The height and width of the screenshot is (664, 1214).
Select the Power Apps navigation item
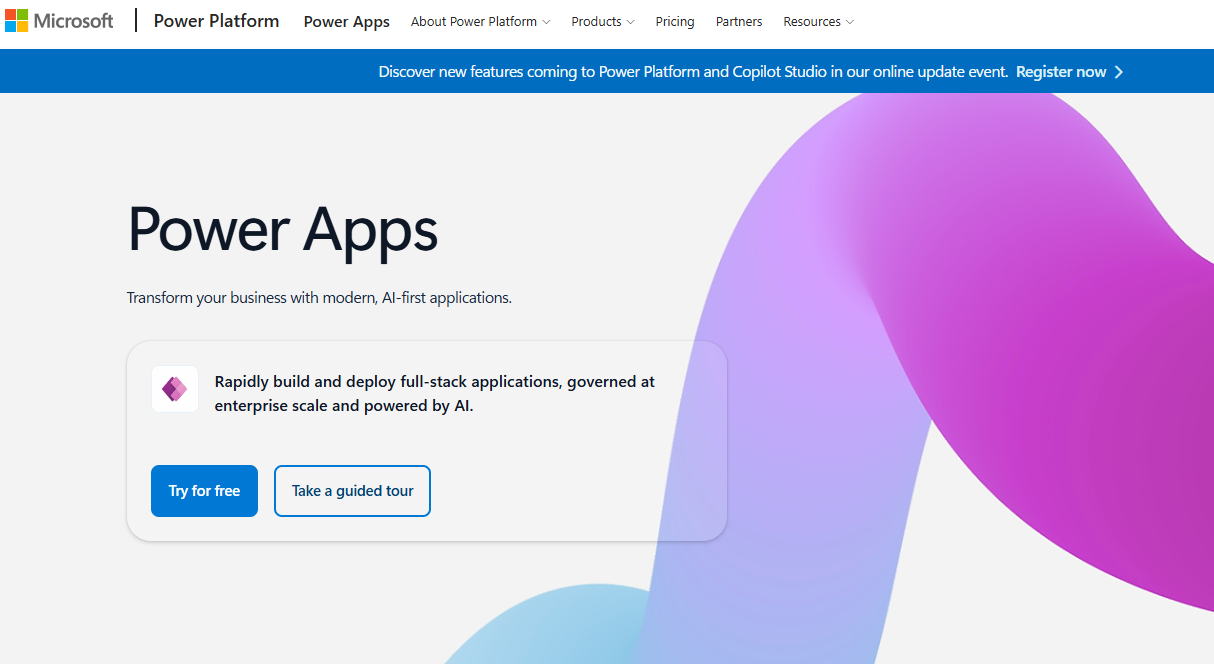[346, 20]
